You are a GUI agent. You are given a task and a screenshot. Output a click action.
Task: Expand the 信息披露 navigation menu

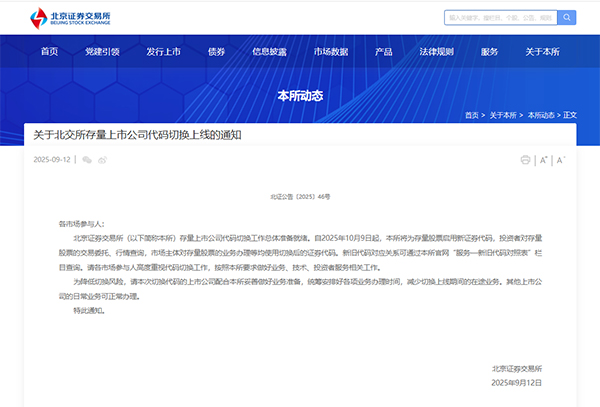(x=269, y=51)
